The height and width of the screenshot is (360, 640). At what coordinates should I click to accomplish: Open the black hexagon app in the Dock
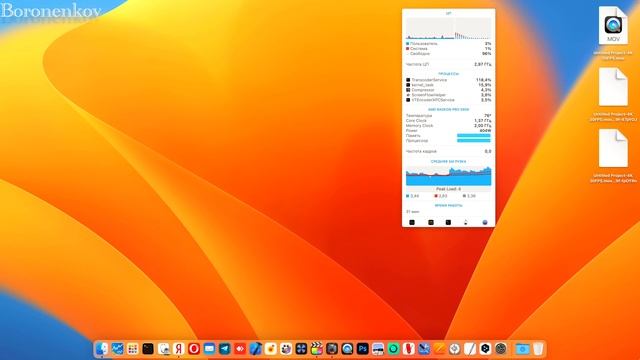click(x=485, y=349)
